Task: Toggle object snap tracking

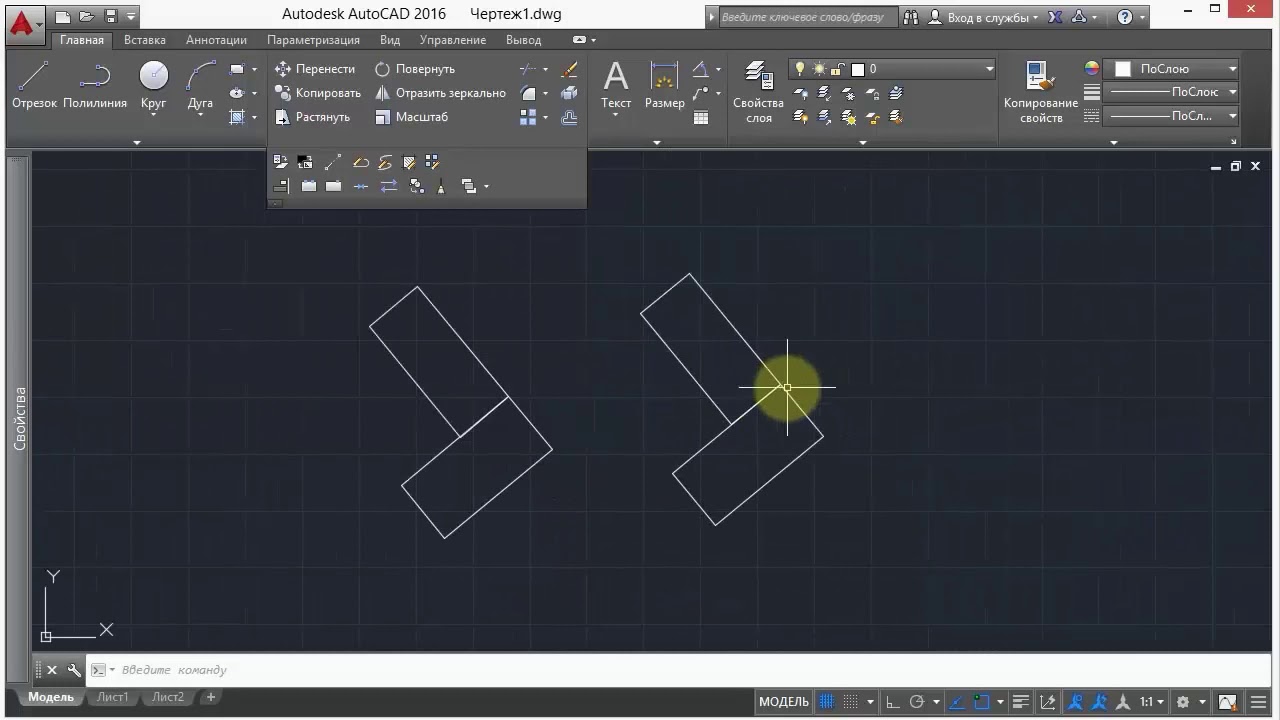Action: coord(957,702)
